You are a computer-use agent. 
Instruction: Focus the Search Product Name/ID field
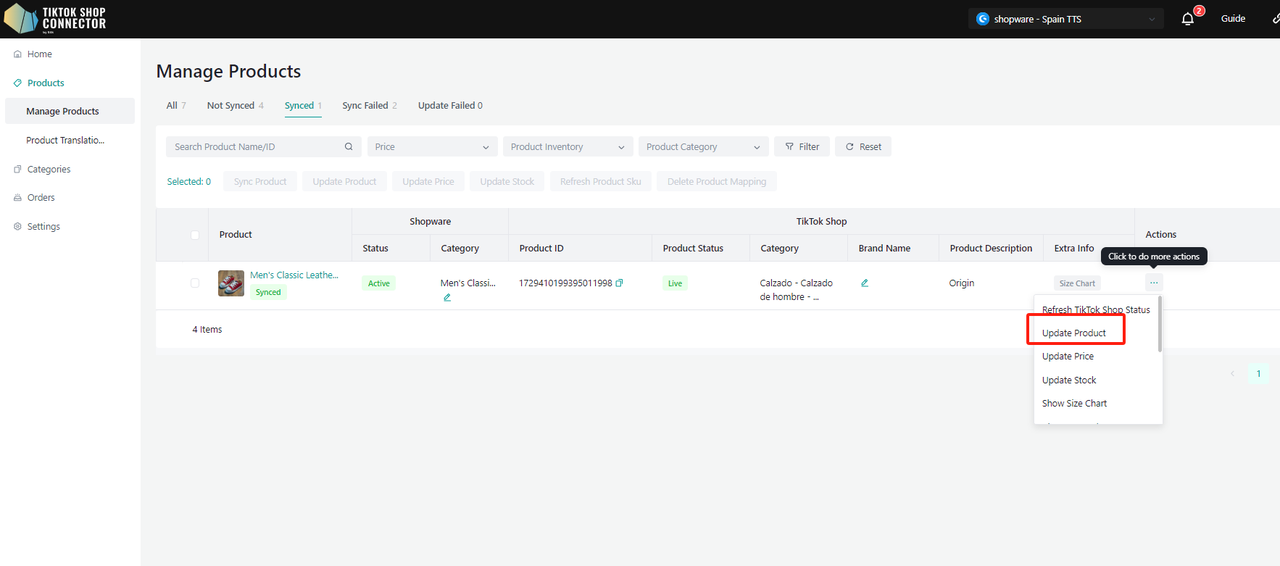click(255, 147)
